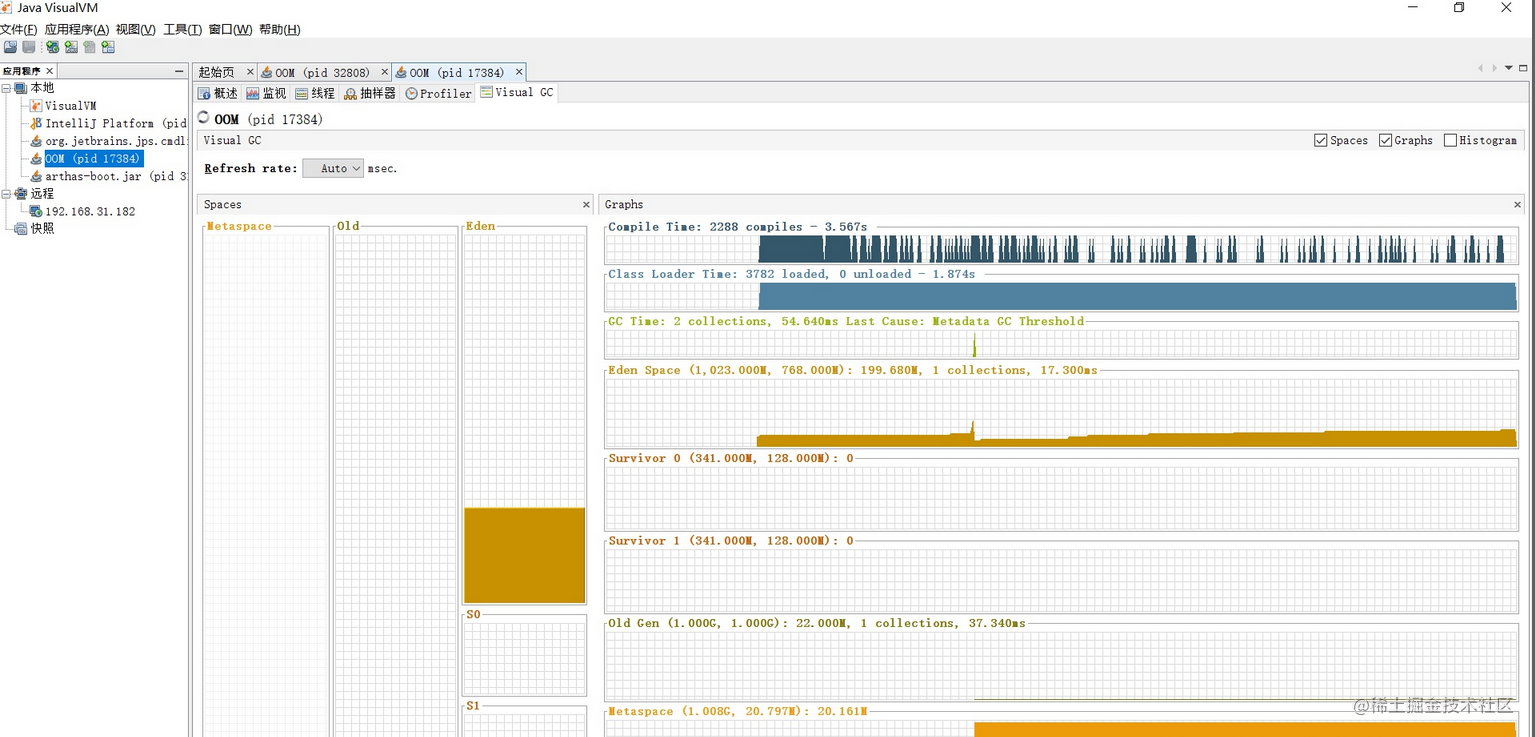Close the Graphs panel

(1517, 204)
